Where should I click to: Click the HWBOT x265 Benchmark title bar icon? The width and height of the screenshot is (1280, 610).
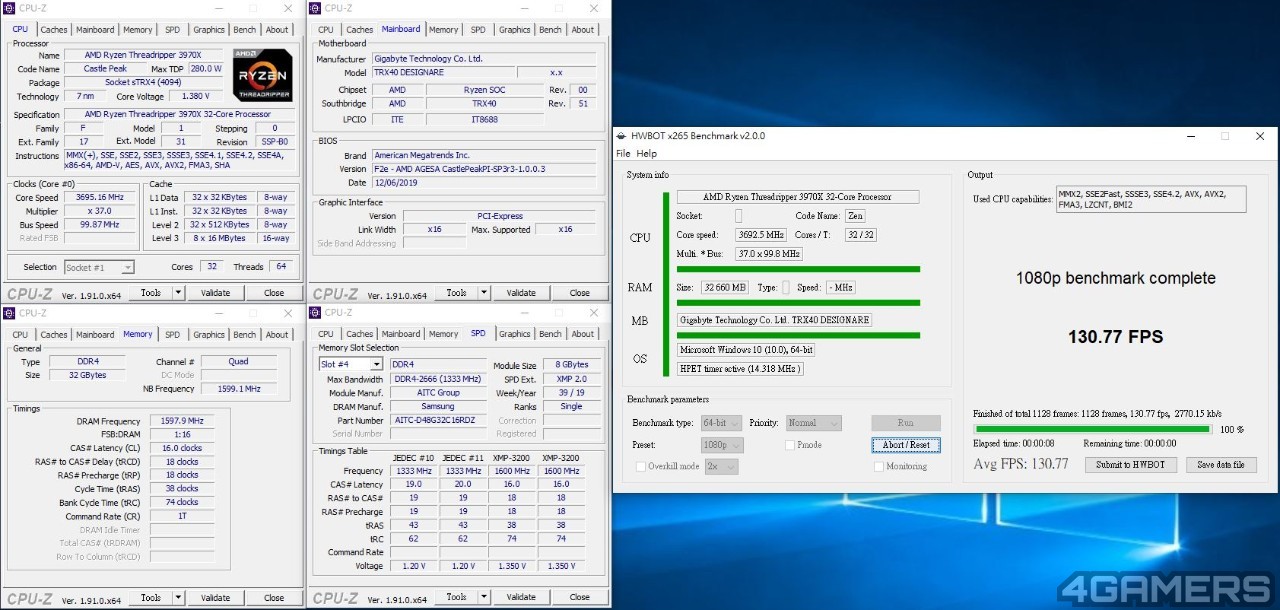click(x=622, y=136)
